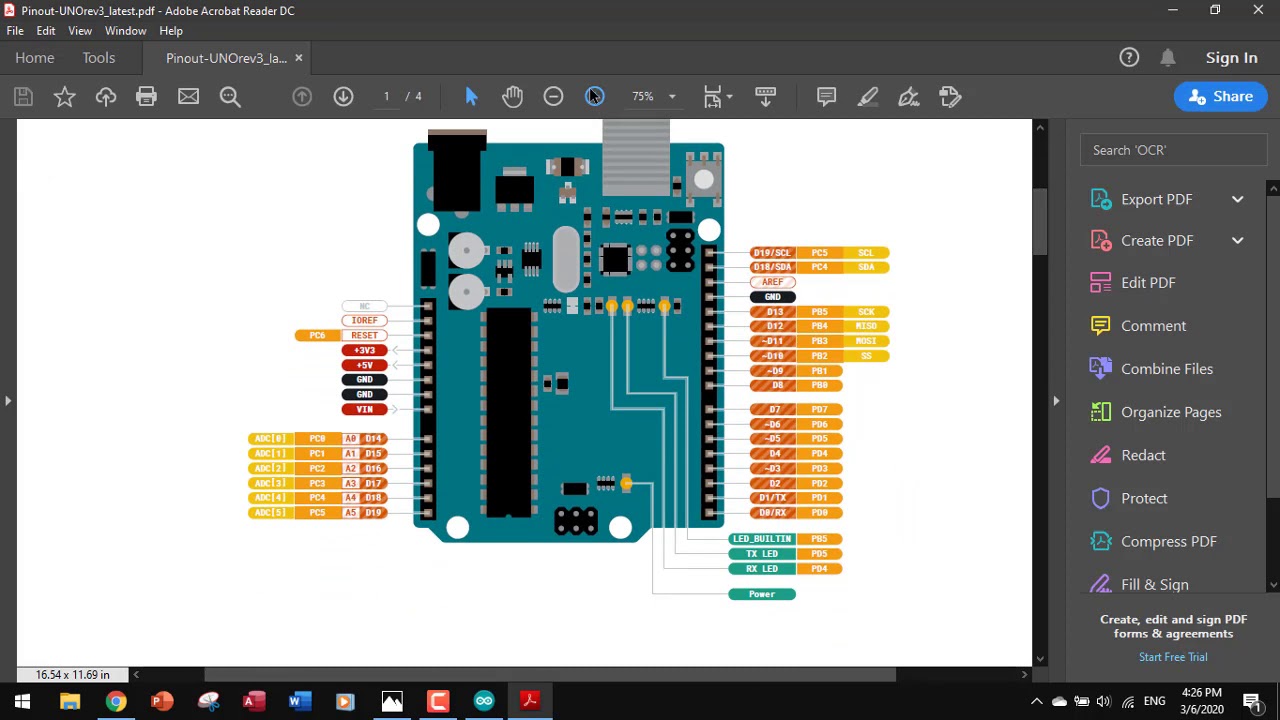Click the page number field
Screen dimensions: 1280x720
(x=386, y=97)
